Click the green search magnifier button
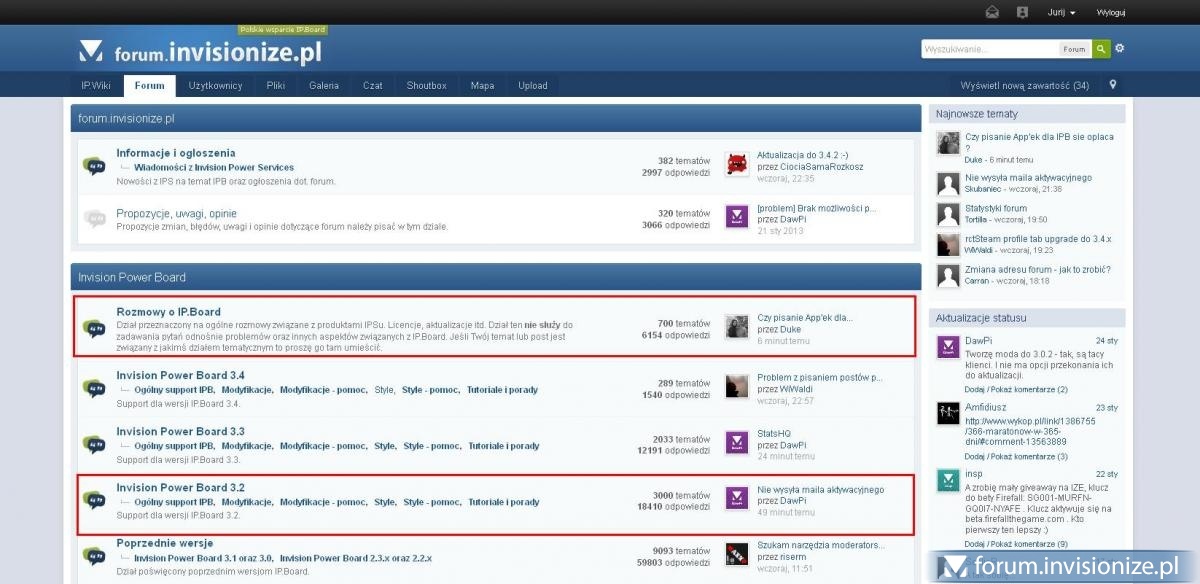Image resolution: width=1200 pixels, height=584 pixels. [x=1100, y=48]
